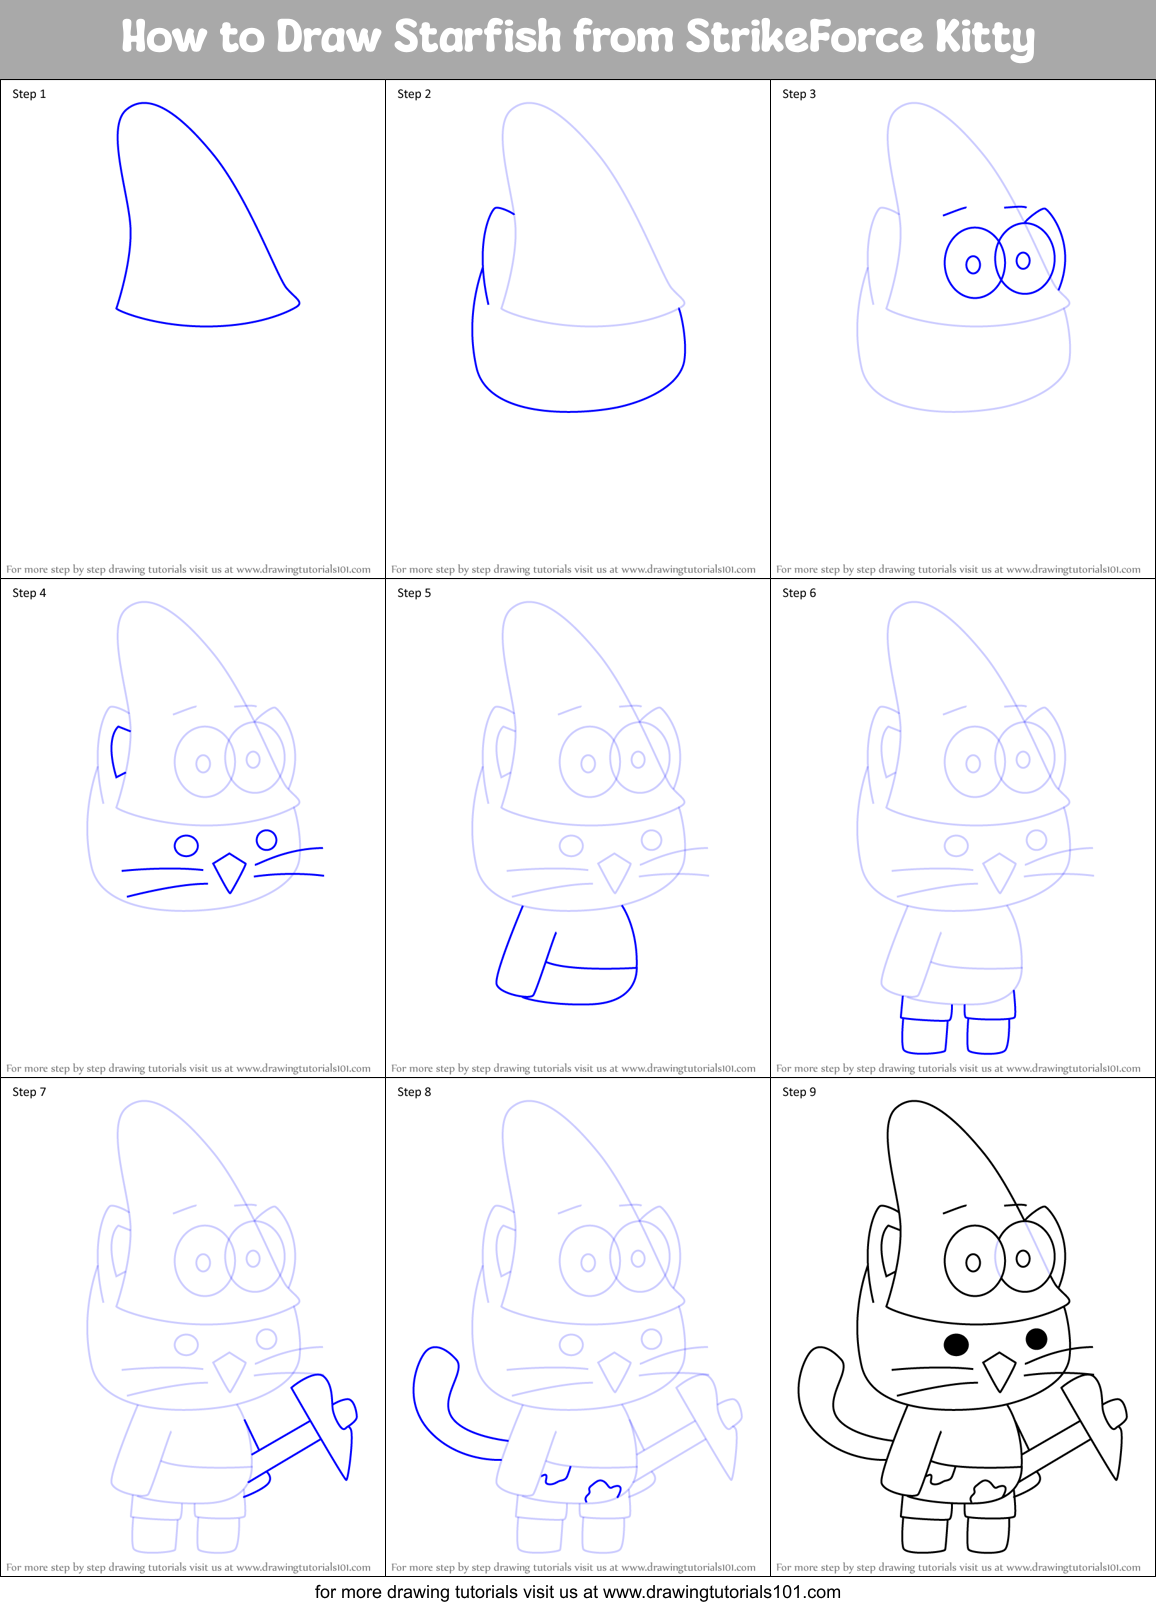Select the Step 1 drawing panel
The width and height of the screenshot is (1156, 1607).
click(x=193, y=329)
